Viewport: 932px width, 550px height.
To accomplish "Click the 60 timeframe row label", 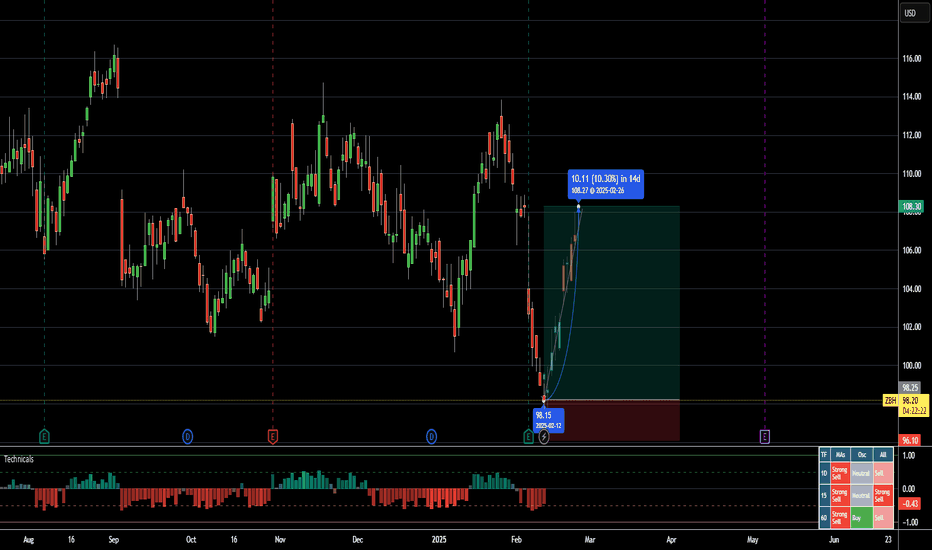I will coord(824,517).
